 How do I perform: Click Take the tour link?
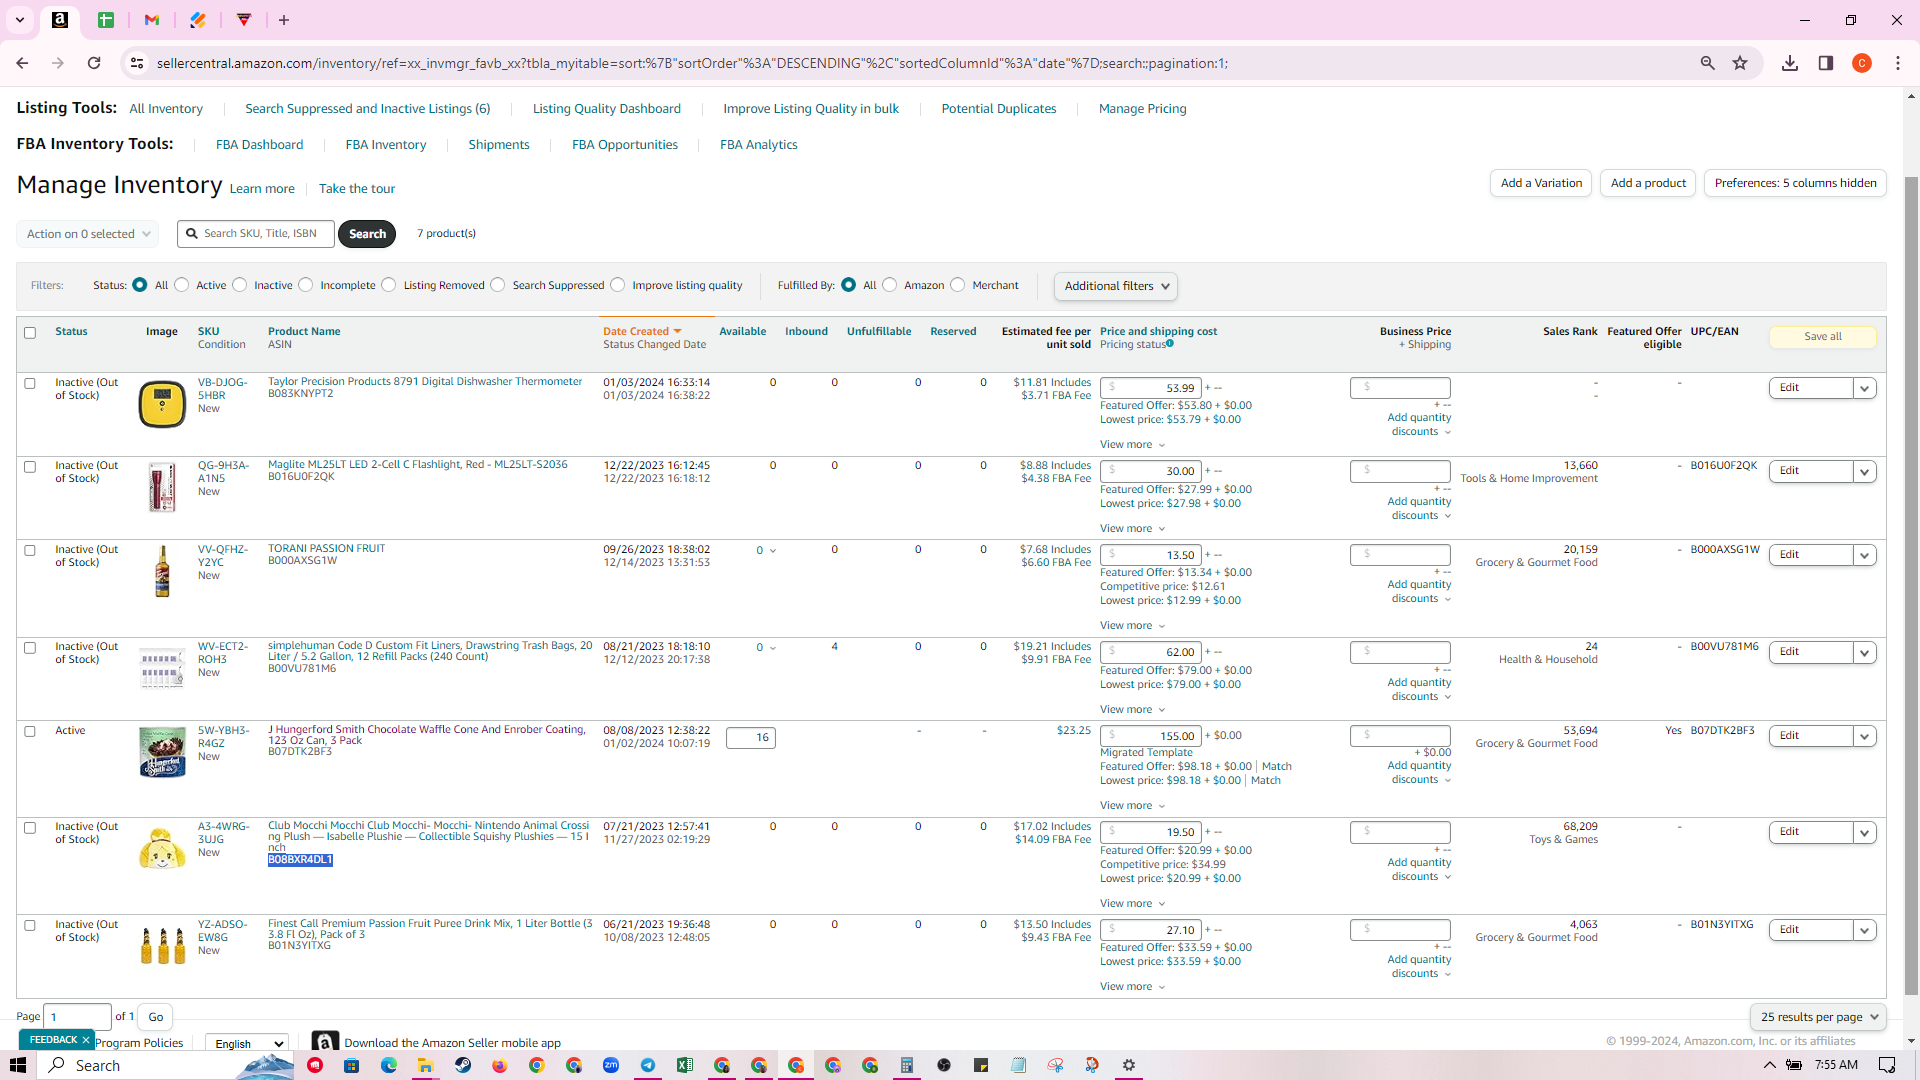357,189
